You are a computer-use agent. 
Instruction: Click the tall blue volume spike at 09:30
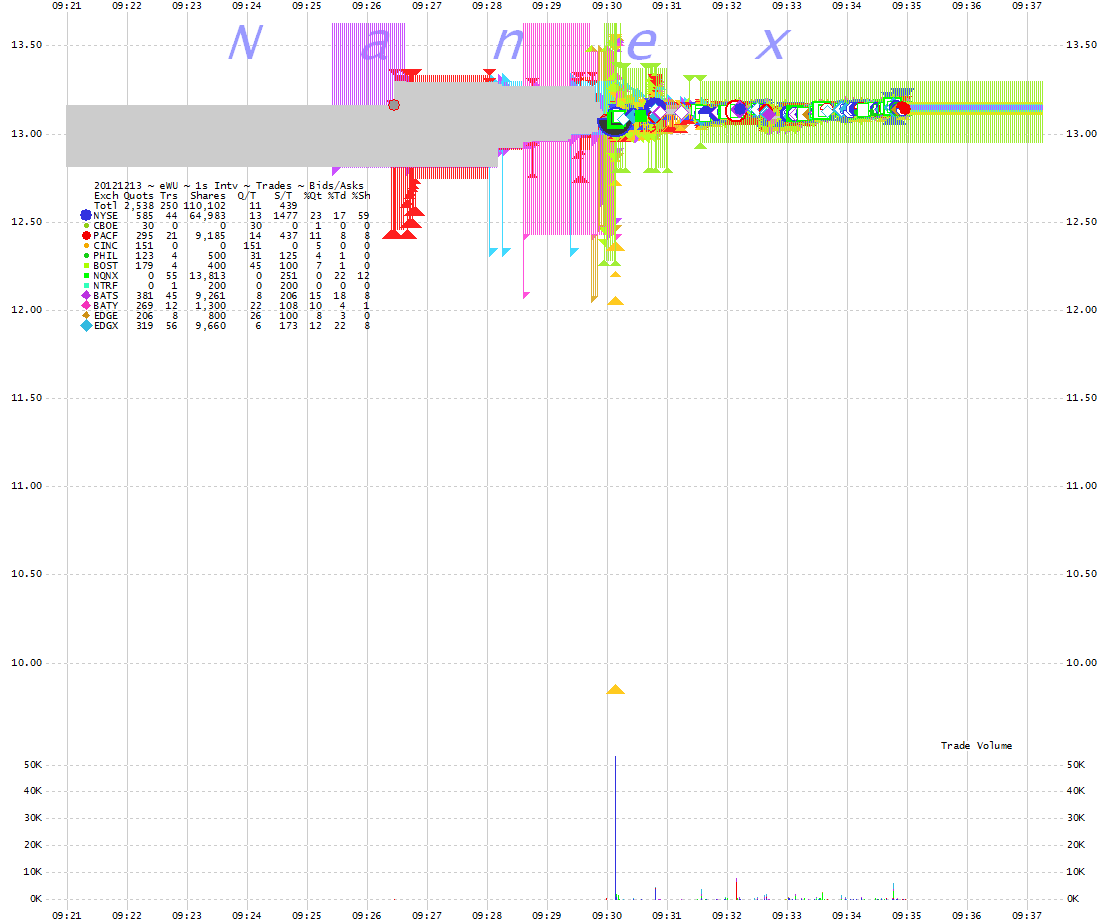click(615, 827)
